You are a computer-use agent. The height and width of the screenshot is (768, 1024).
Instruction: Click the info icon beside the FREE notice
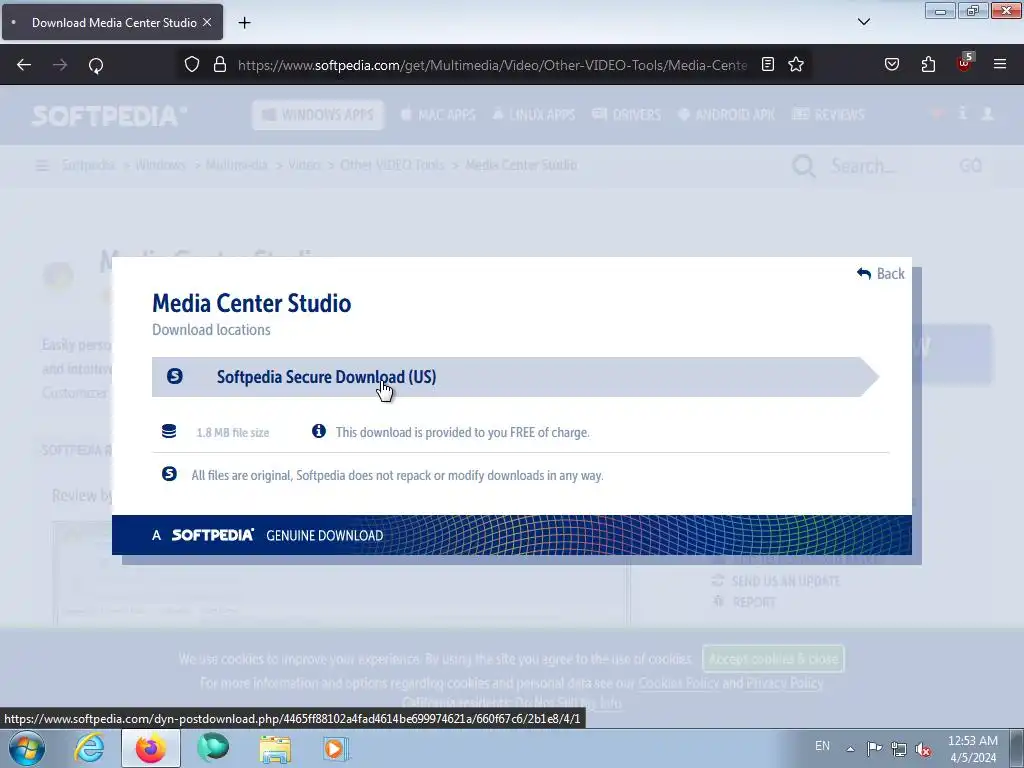(x=319, y=431)
